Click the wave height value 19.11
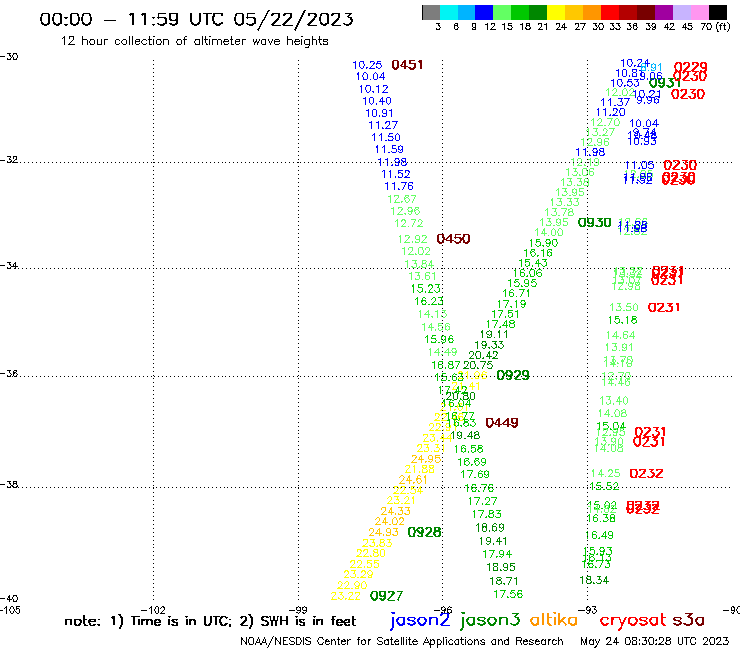 (x=494, y=335)
